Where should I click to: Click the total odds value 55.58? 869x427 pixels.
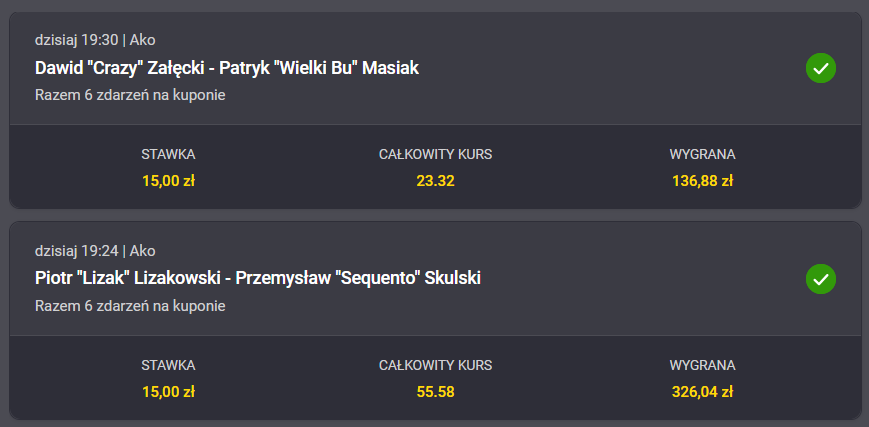[x=435, y=391]
